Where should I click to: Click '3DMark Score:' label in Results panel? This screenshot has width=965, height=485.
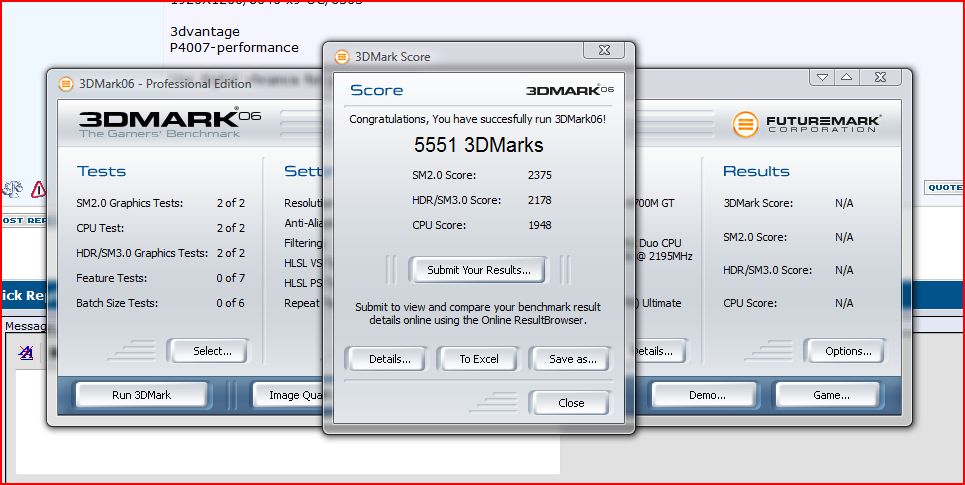pos(758,203)
